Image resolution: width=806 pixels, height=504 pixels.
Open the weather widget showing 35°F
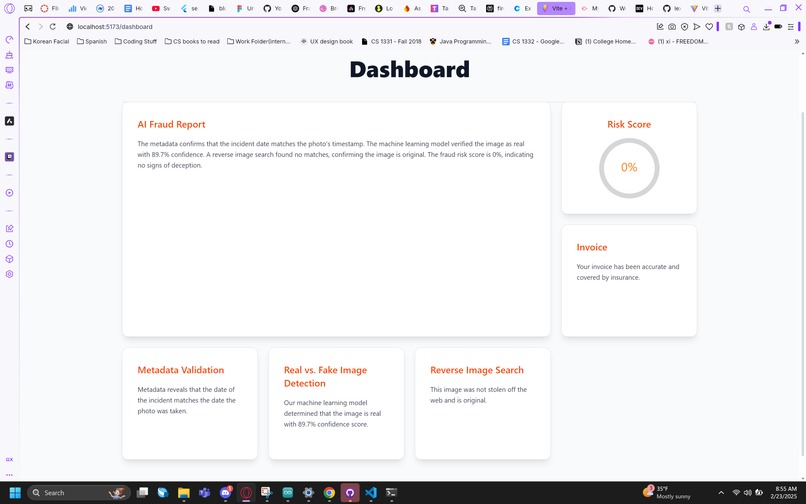click(667, 493)
